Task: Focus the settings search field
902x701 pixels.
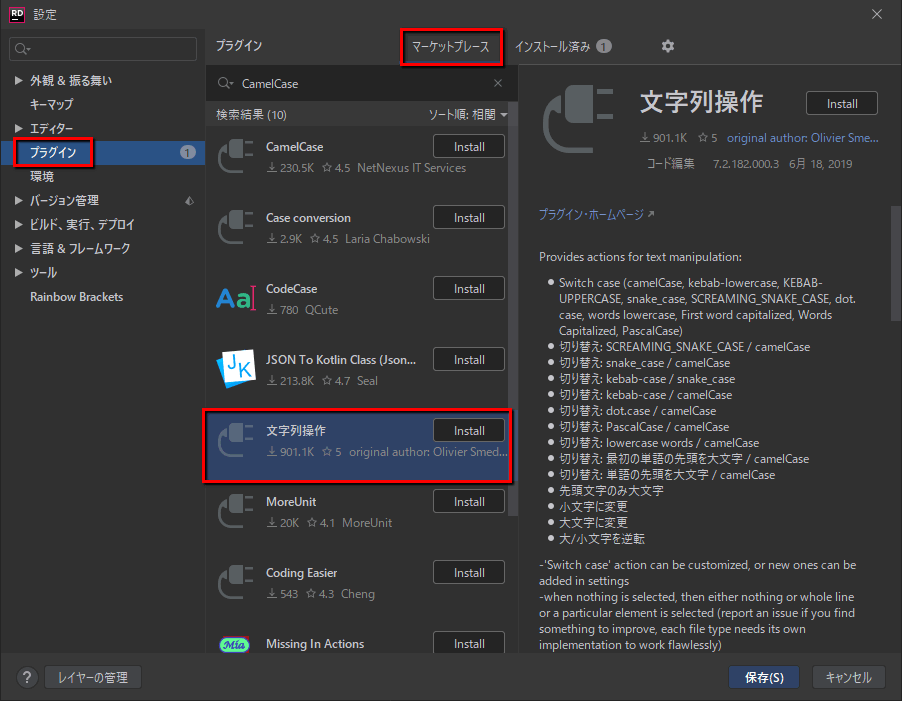Action: click(103, 49)
